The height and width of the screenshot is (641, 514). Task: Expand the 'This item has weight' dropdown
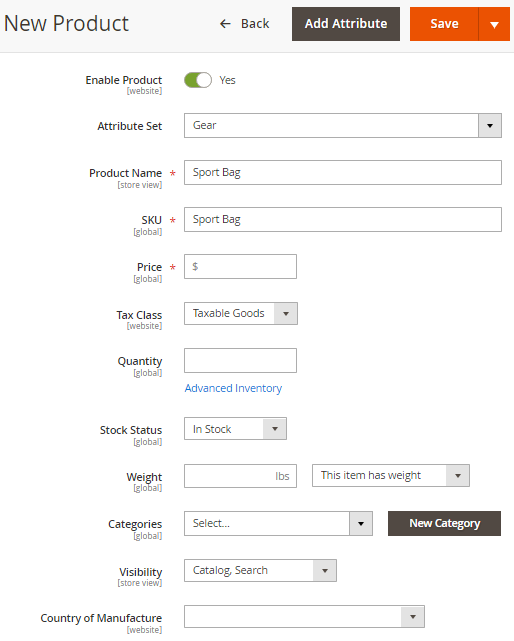point(391,475)
